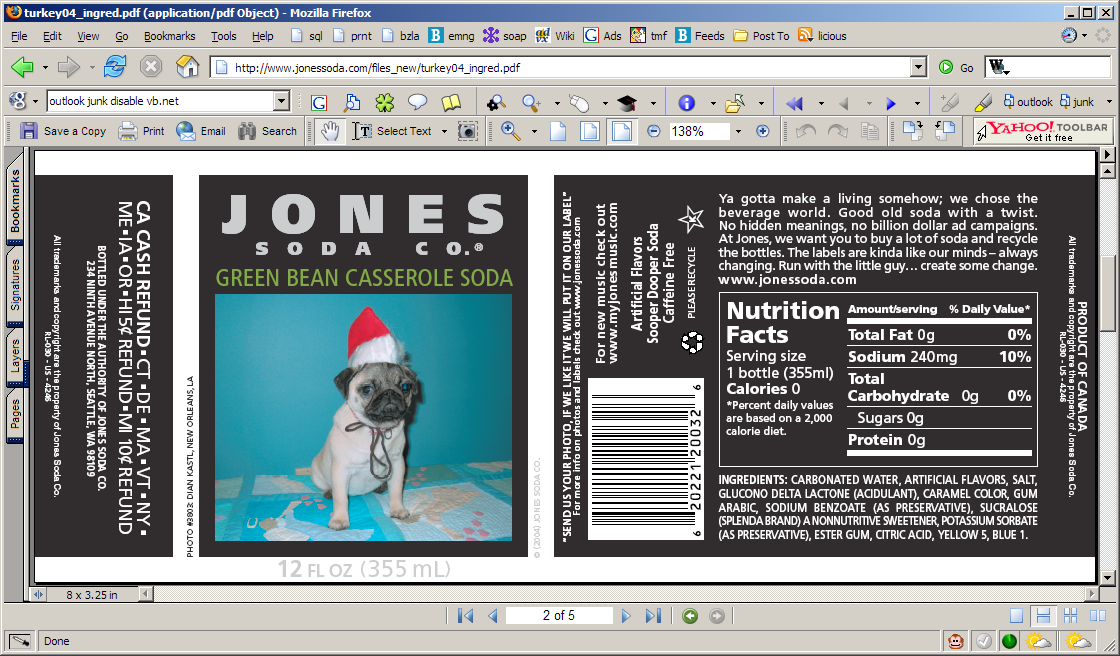
Task: Open the Bookmarks side panel tab
Action: pyautogui.click(x=15, y=201)
